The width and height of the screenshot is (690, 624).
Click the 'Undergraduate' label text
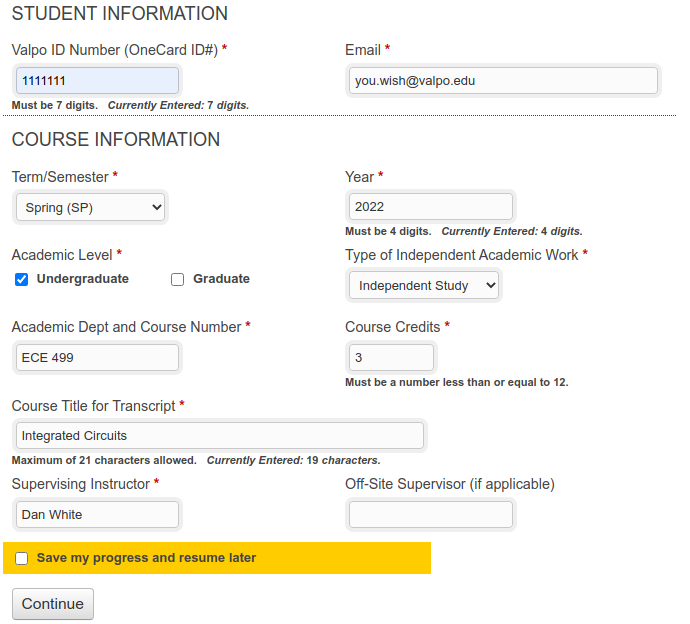(x=83, y=279)
